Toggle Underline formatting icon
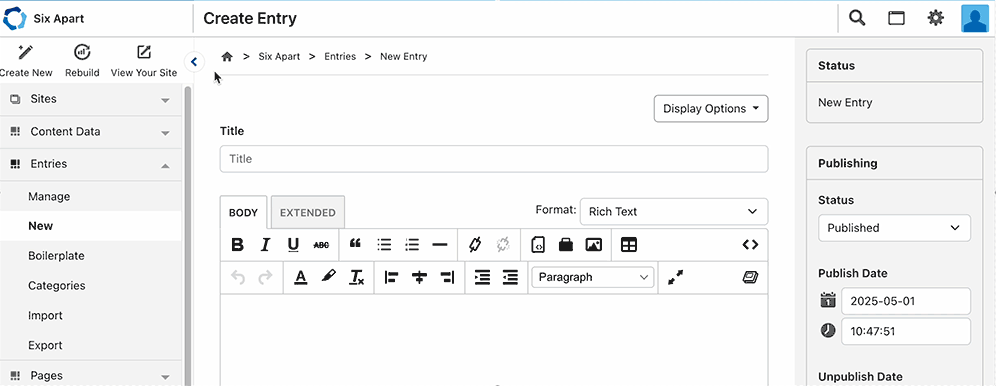 point(293,244)
